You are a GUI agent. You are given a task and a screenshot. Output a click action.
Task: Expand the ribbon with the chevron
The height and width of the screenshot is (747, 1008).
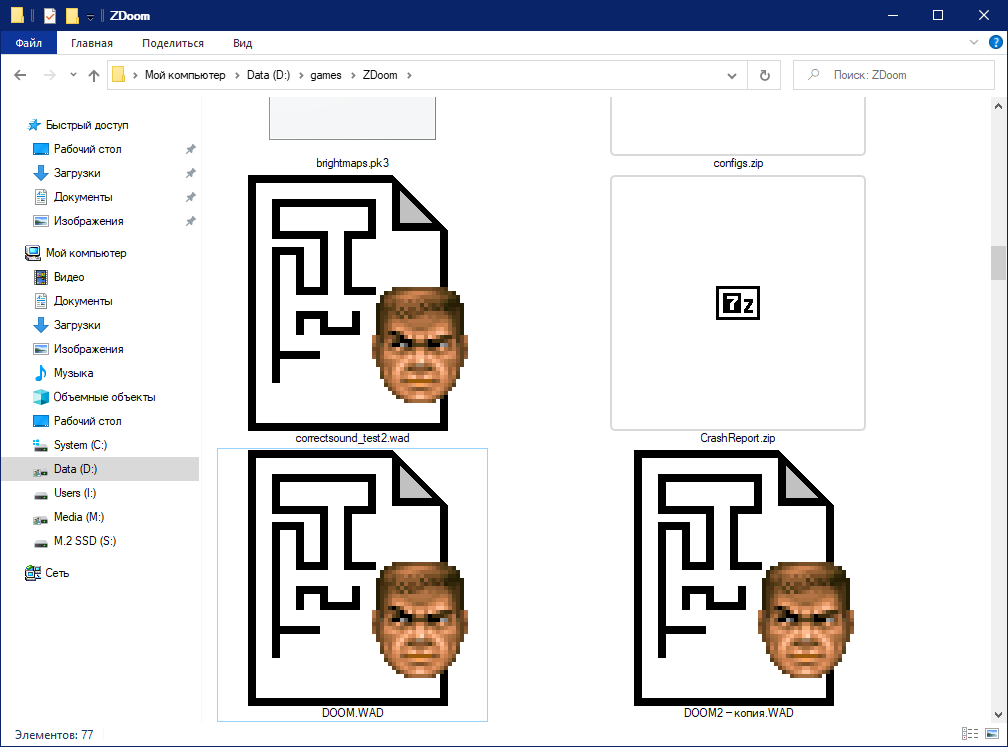974,42
